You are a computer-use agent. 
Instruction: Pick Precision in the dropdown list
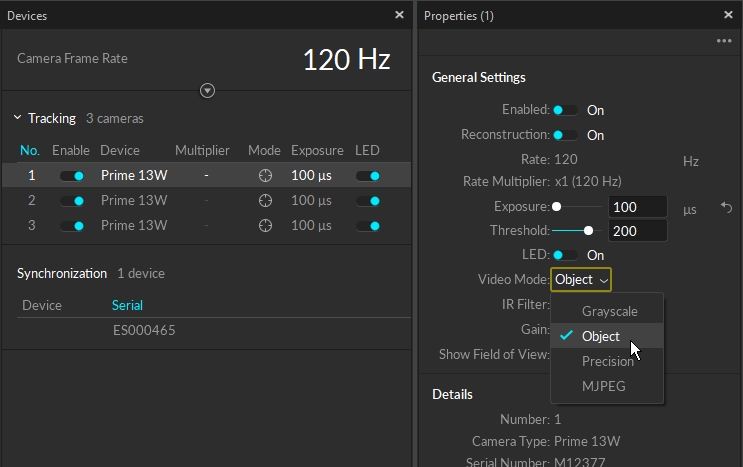pyautogui.click(x=607, y=361)
